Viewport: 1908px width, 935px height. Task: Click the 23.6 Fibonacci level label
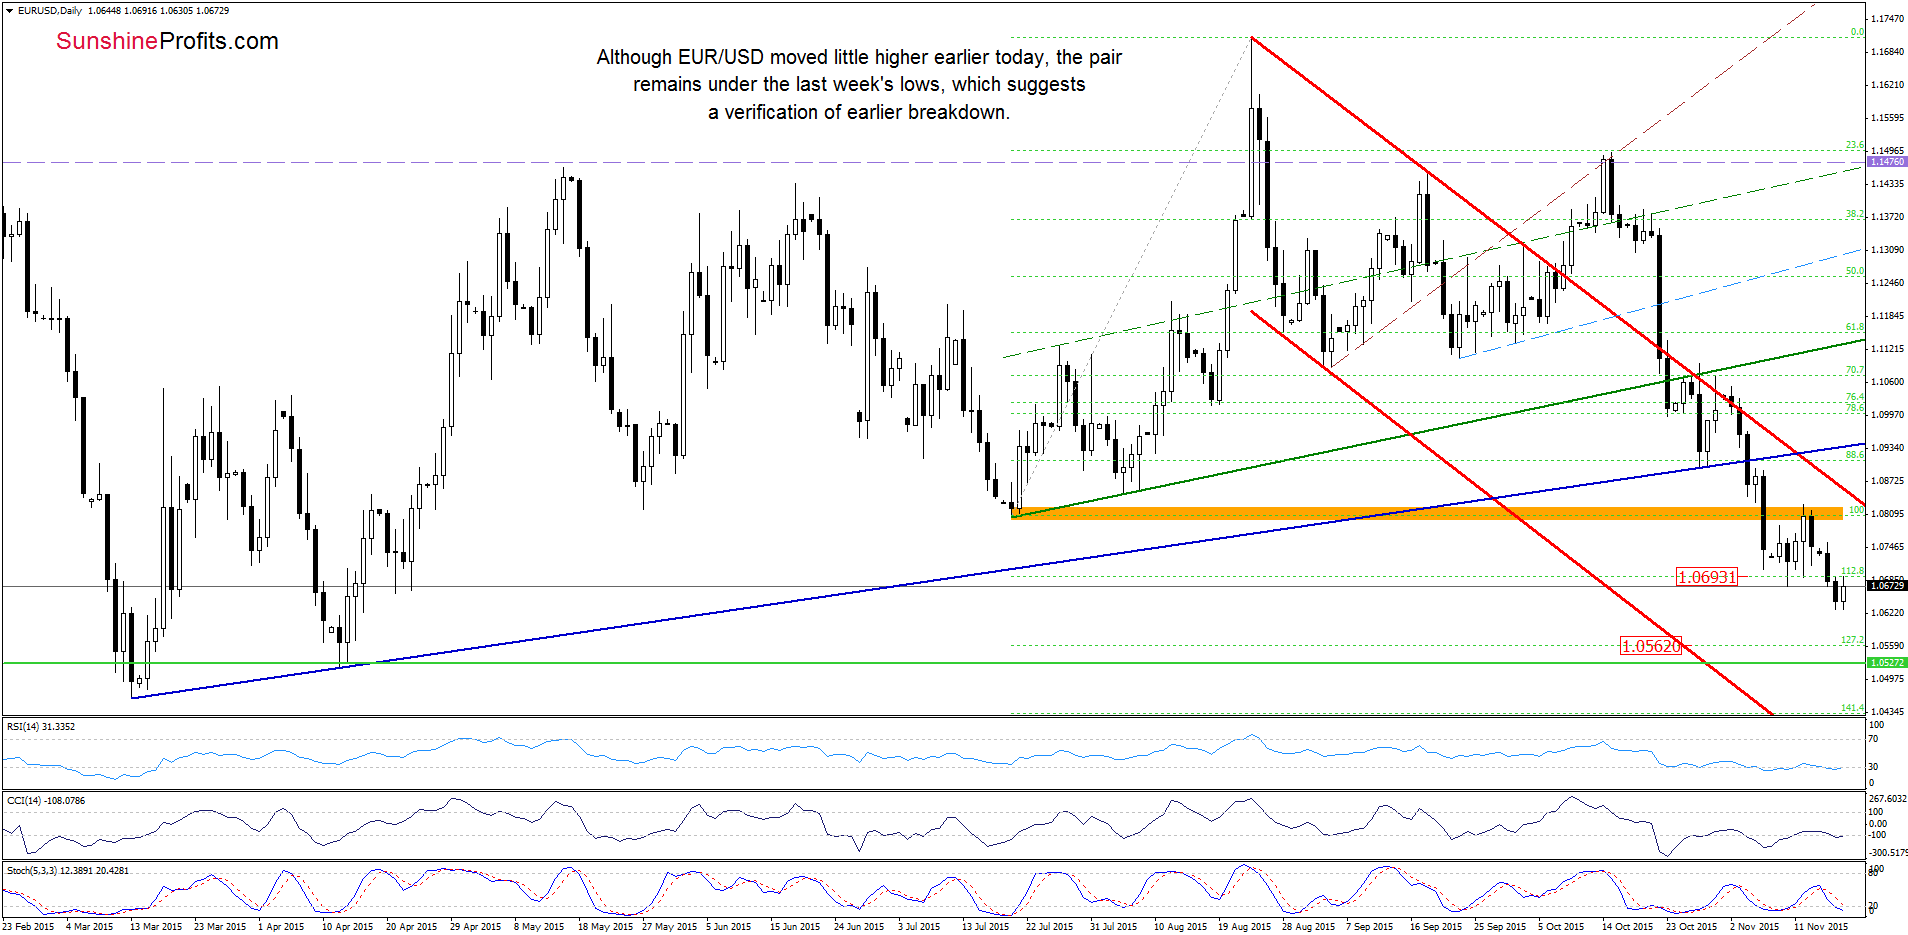pyautogui.click(x=1854, y=146)
